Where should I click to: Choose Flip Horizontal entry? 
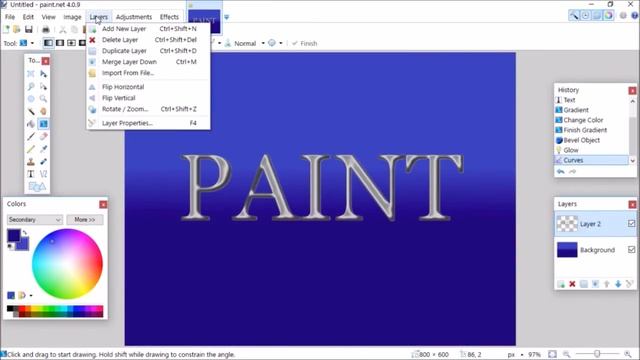(149, 87)
